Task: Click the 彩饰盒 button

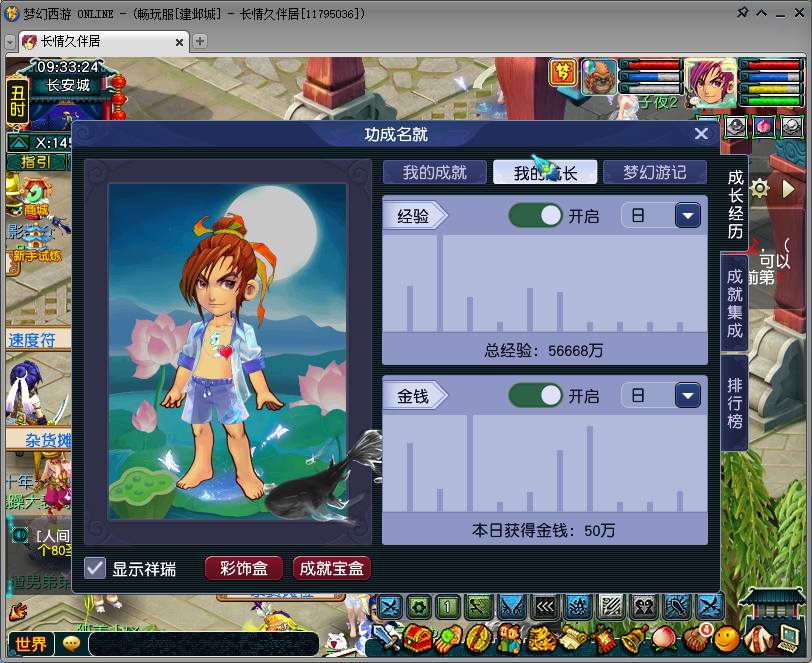Action: coord(244,568)
